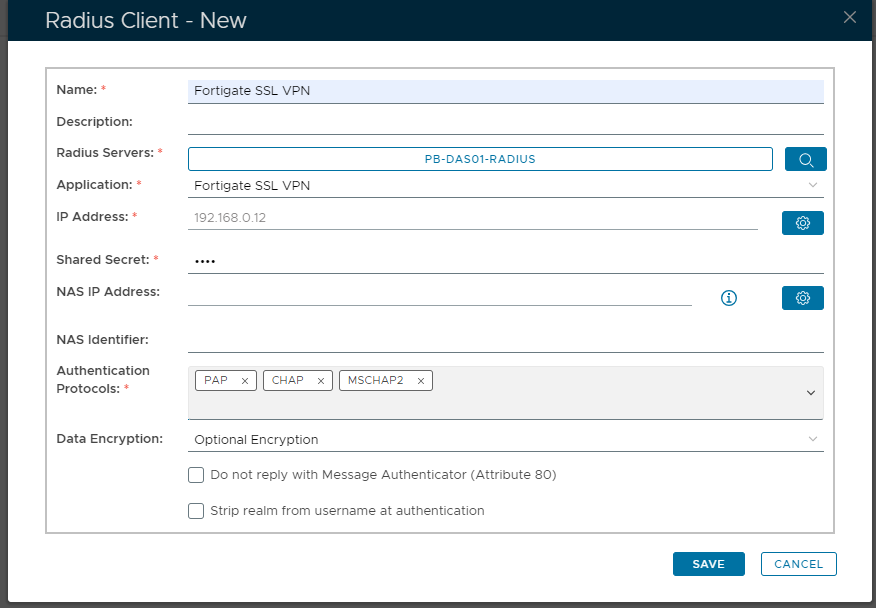Open the Data Encryption dropdown
The height and width of the screenshot is (608, 876).
click(812, 439)
